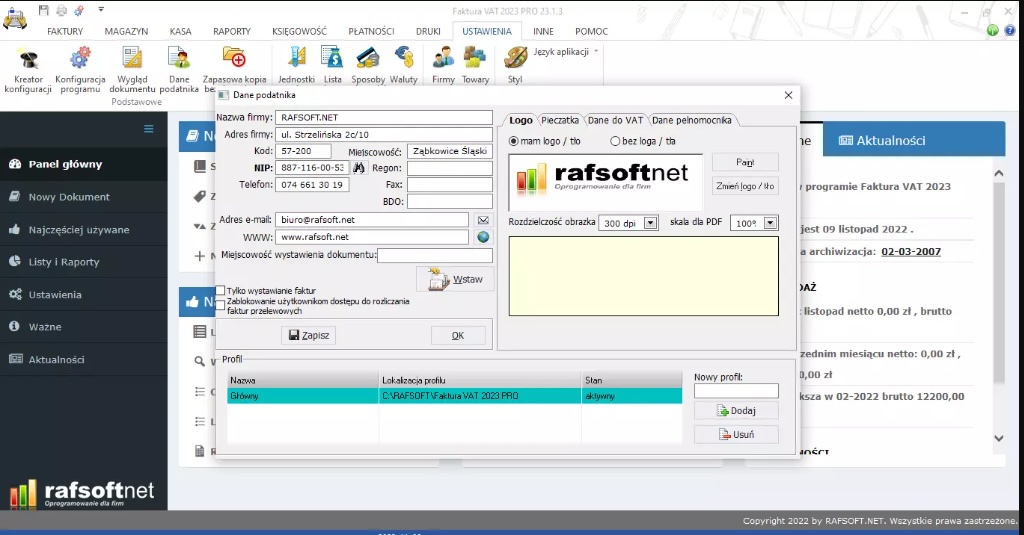Click Regon input field
This screenshot has width=1024, height=535.
pyautogui.click(x=450, y=168)
